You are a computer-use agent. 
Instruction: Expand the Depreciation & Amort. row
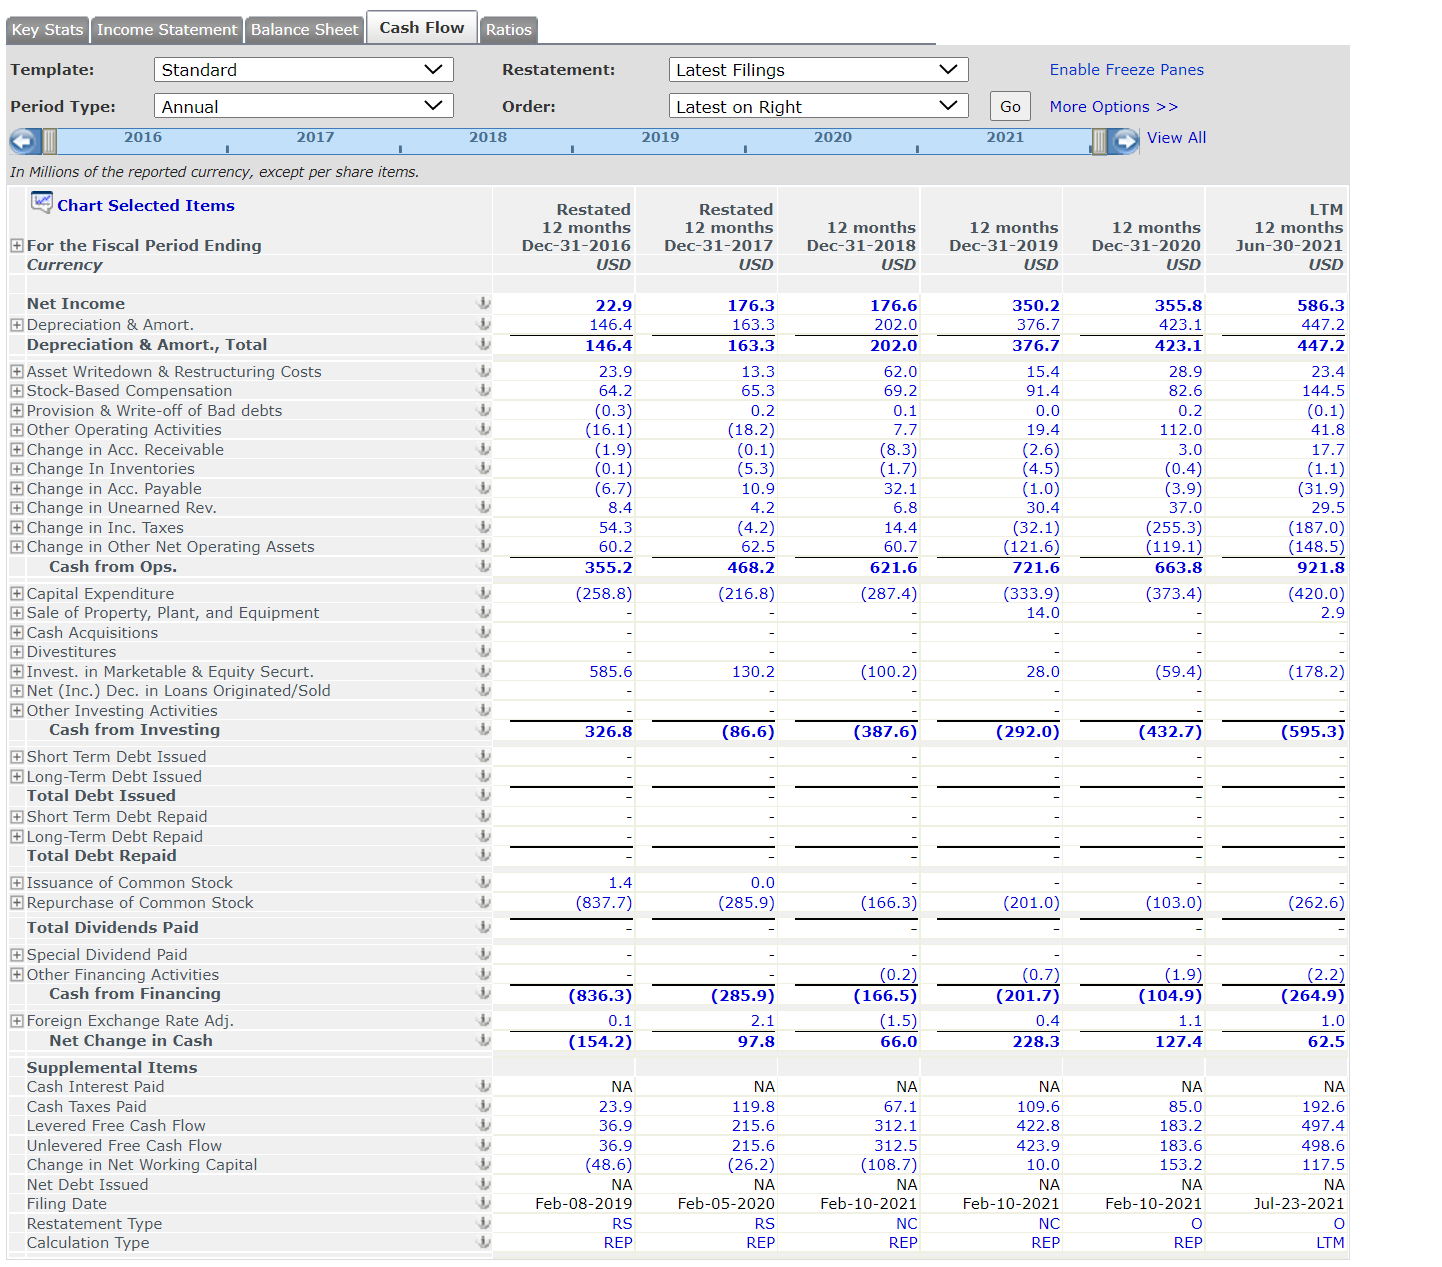click(16, 324)
